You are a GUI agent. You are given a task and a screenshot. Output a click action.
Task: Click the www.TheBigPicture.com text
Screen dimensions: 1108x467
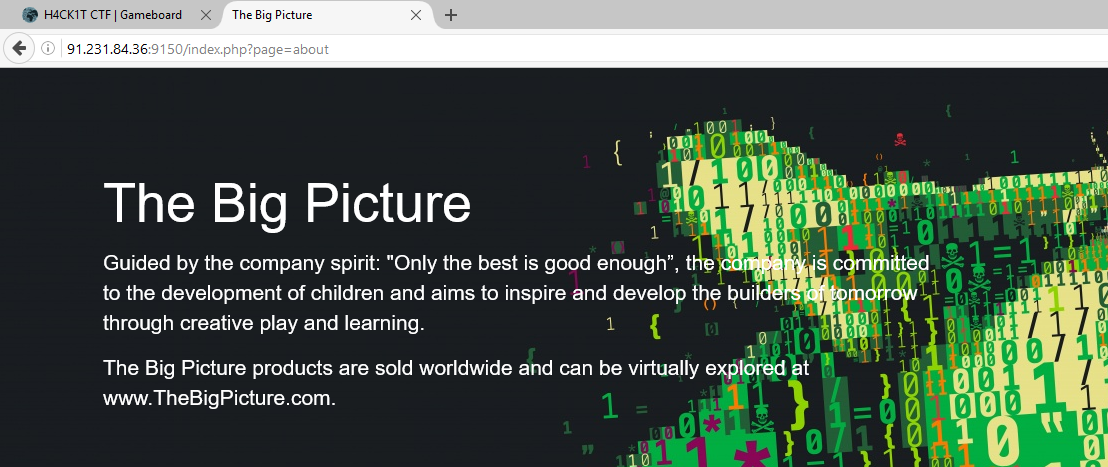point(218,398)
